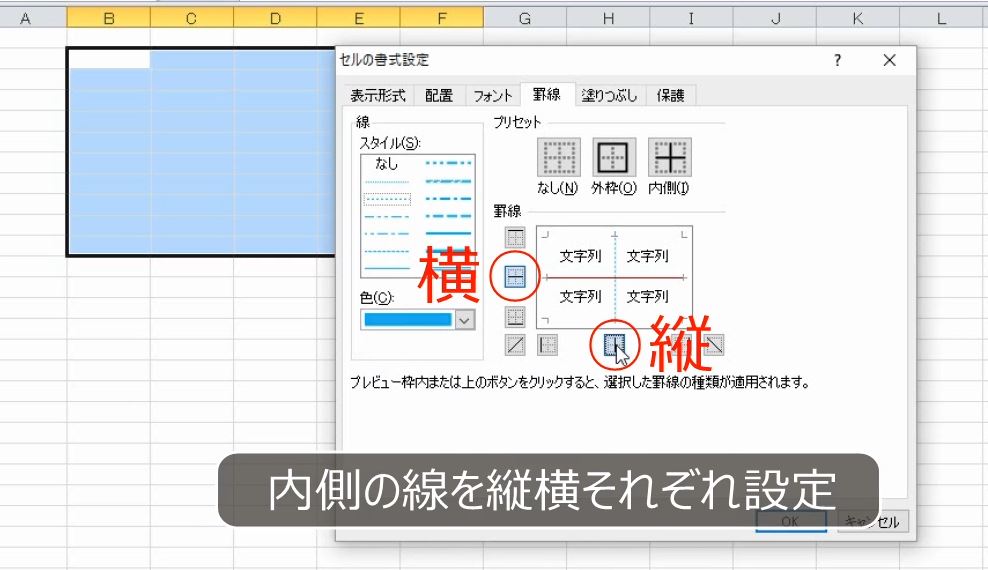Select column D header
This screenshot has width=988, height=570.
(275, 18)
